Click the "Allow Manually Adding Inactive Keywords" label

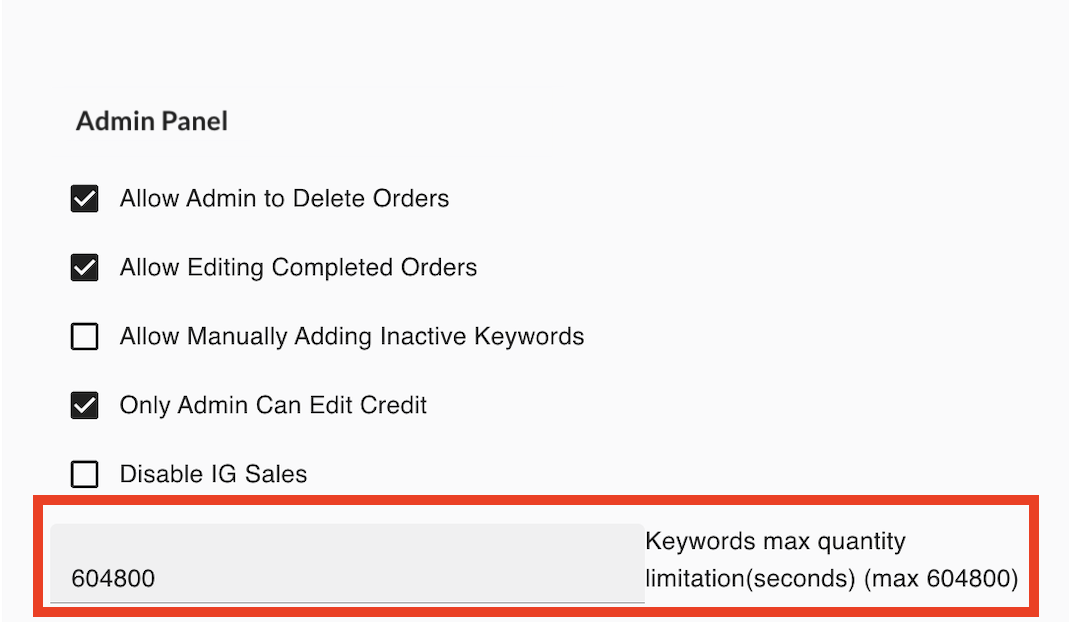coord(352,336)
